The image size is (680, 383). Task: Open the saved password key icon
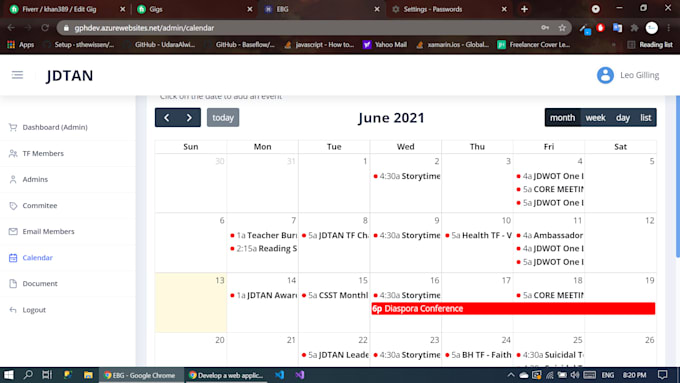545,28
